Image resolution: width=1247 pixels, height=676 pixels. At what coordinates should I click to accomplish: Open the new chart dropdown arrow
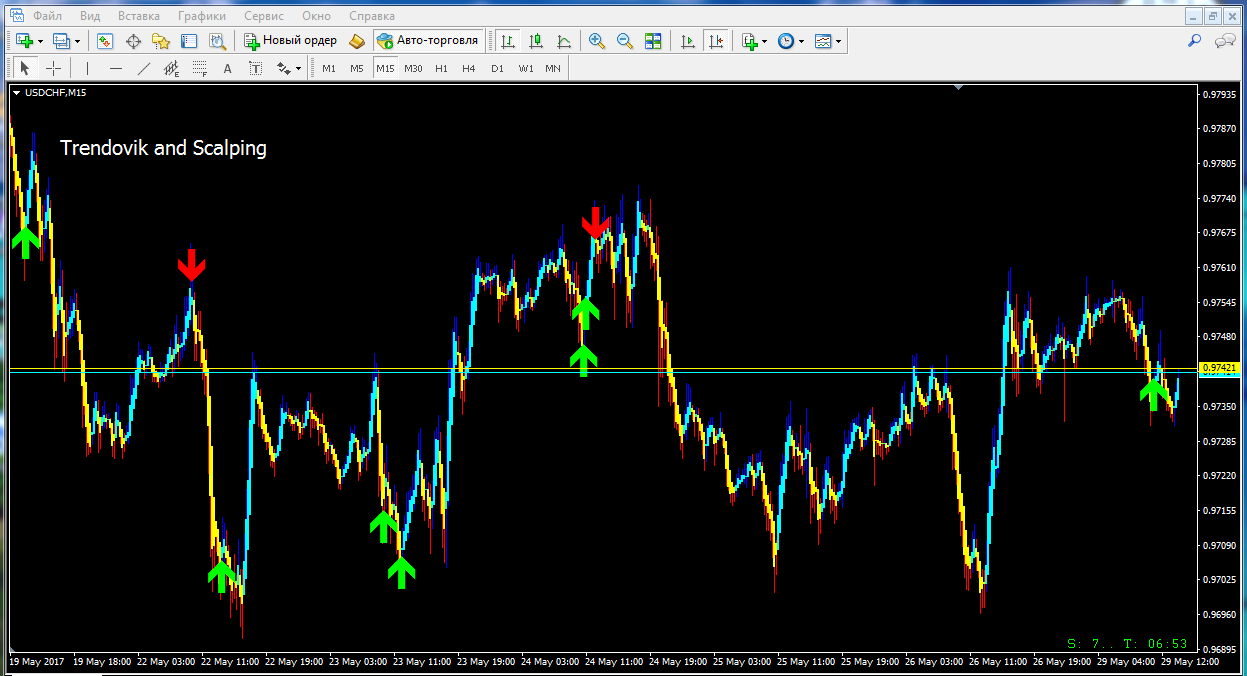[40, 41]
